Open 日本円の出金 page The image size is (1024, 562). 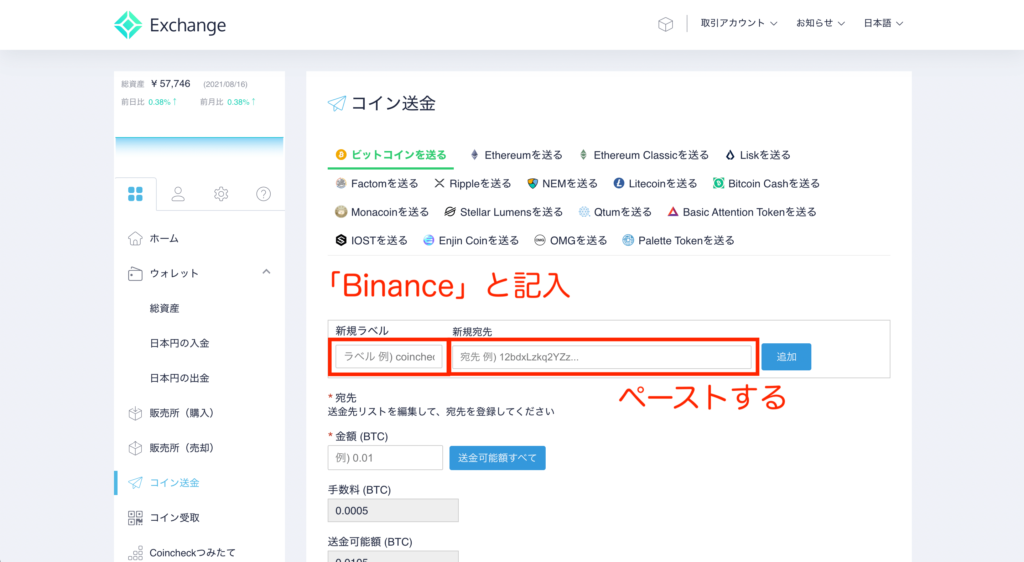tap(179, 378)
